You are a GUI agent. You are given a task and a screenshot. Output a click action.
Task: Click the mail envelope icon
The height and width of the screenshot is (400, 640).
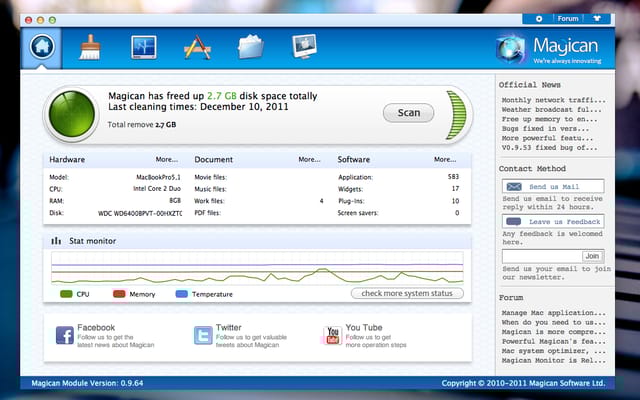[514, 187]
